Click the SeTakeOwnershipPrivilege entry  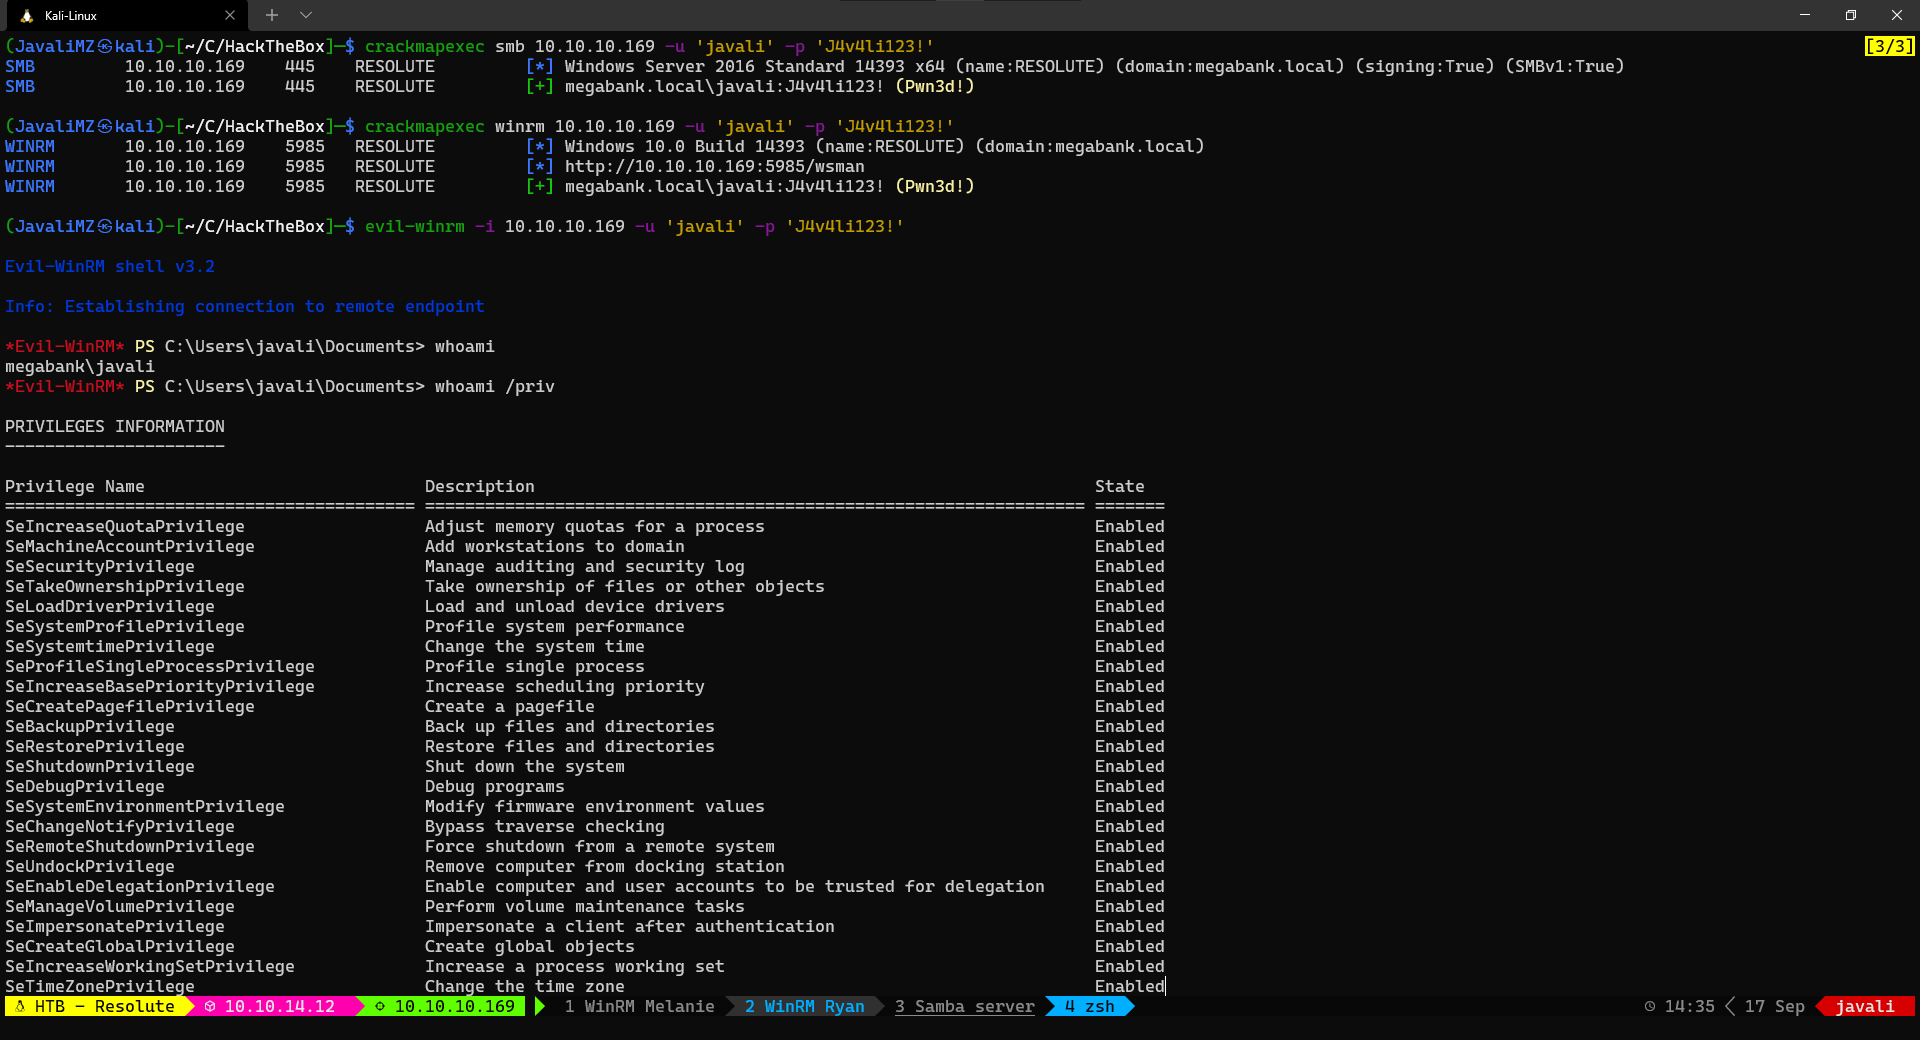[124, 586]
